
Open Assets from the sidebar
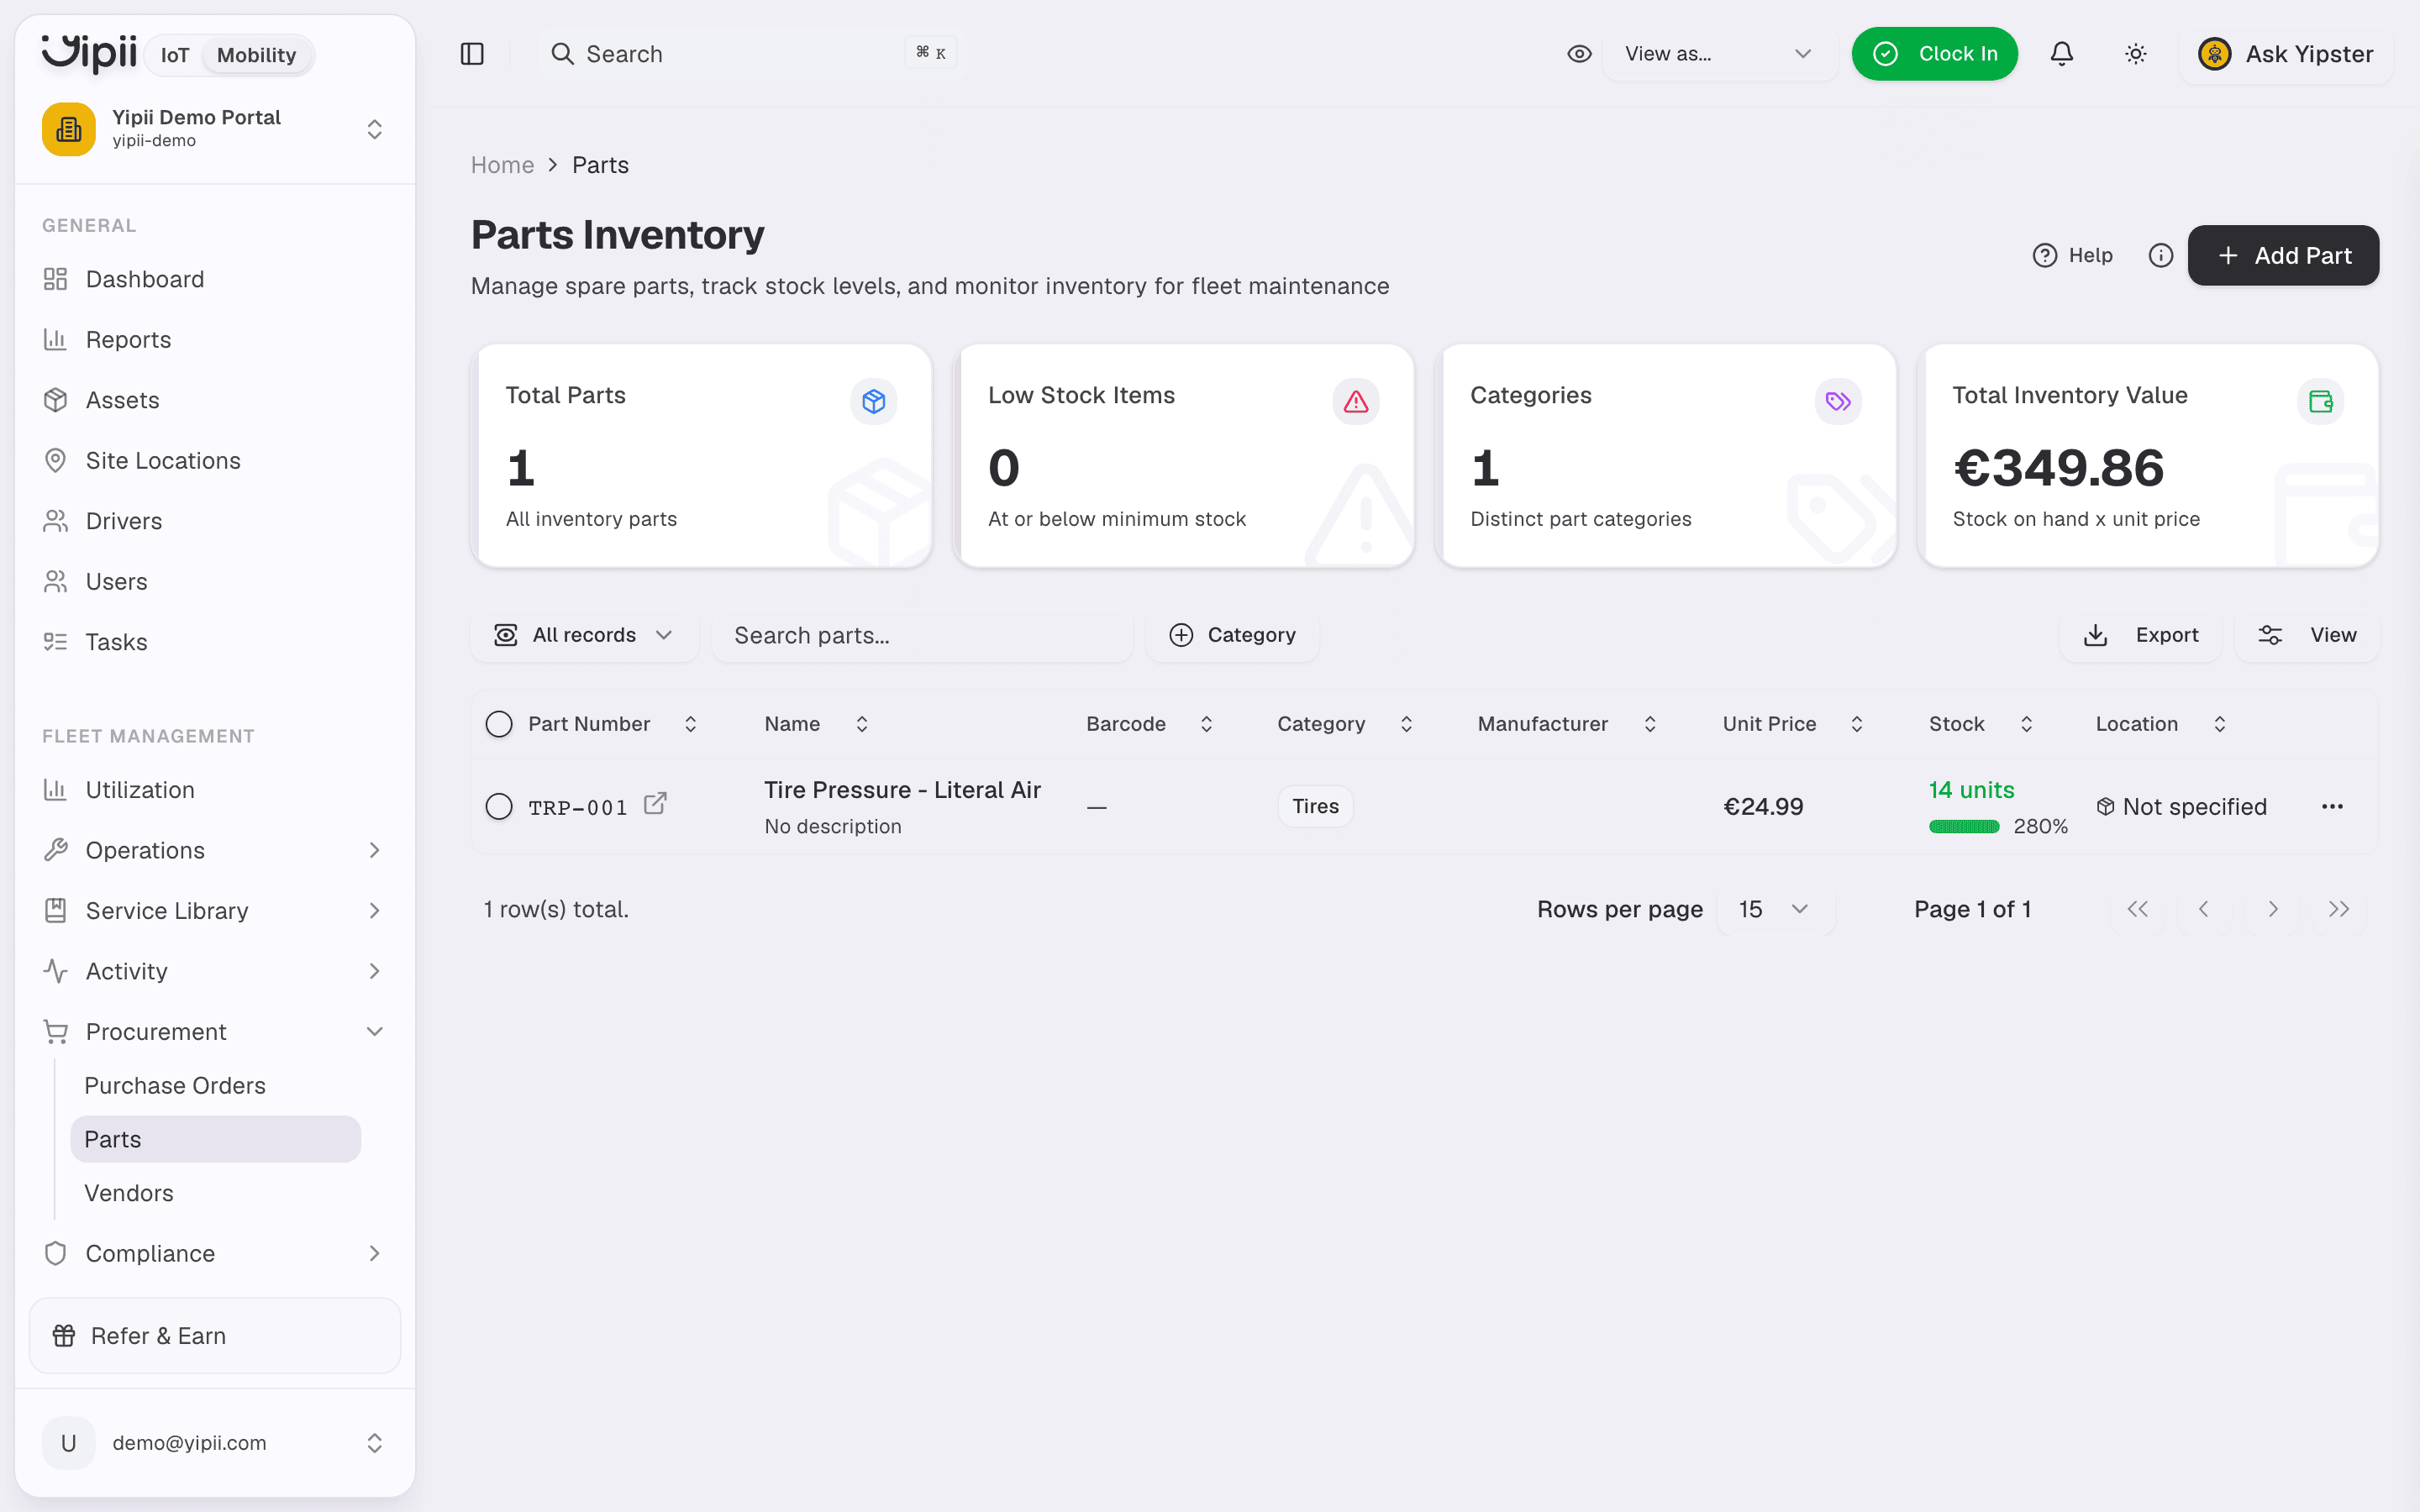[215, 400]
